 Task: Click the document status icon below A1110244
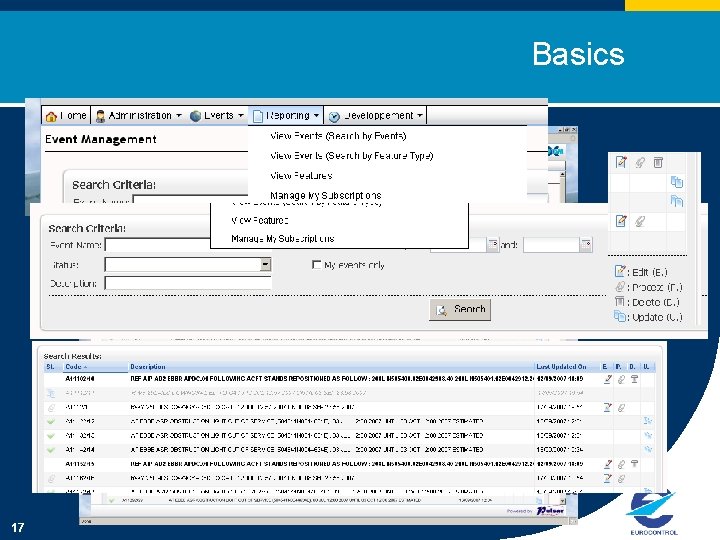pos(51,394)
